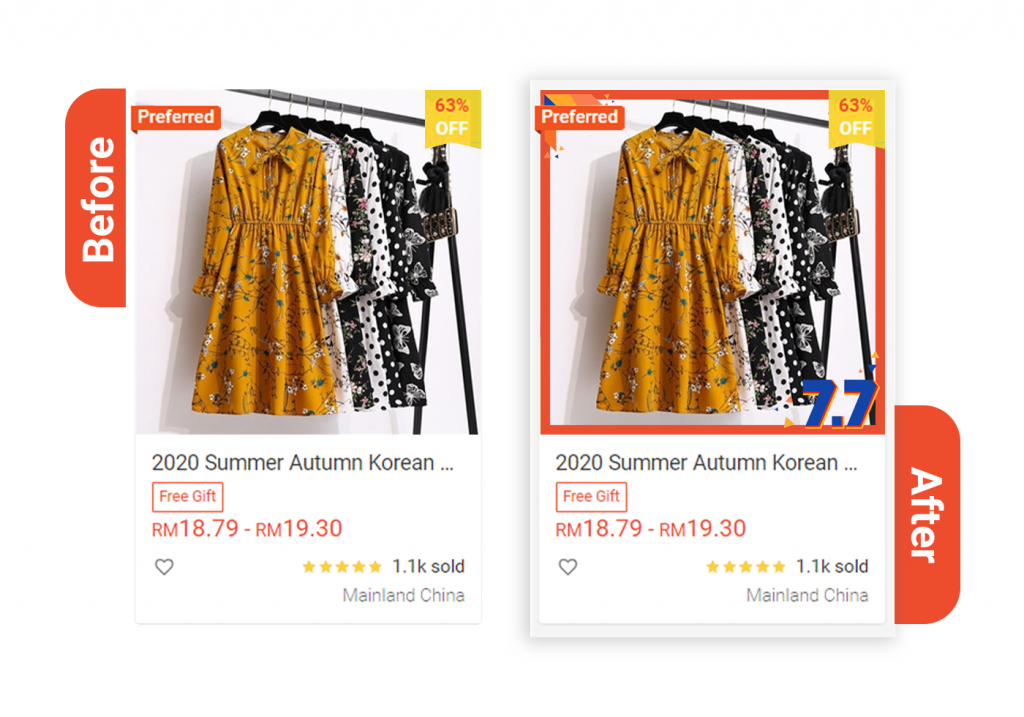Screen dimensions: 1024x717
Task: Click the Free Gift tag on After card
Action: 591,497
